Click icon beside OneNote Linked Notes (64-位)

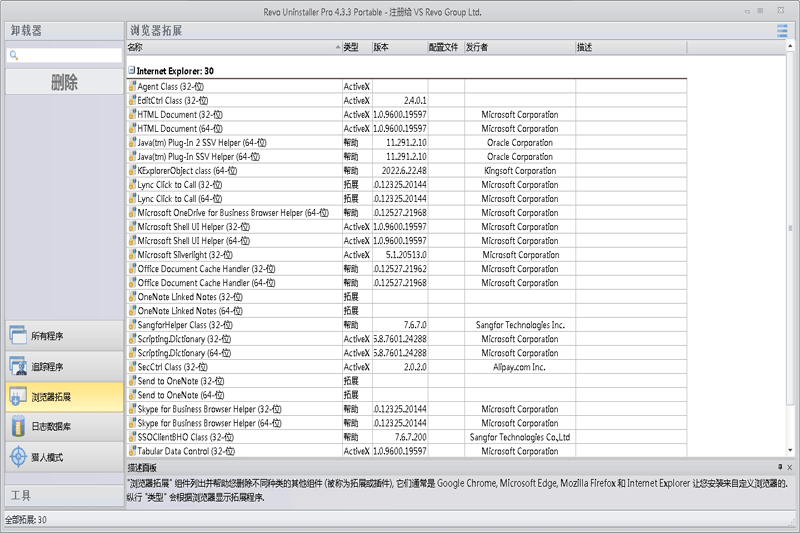click(x=132, y=311)
